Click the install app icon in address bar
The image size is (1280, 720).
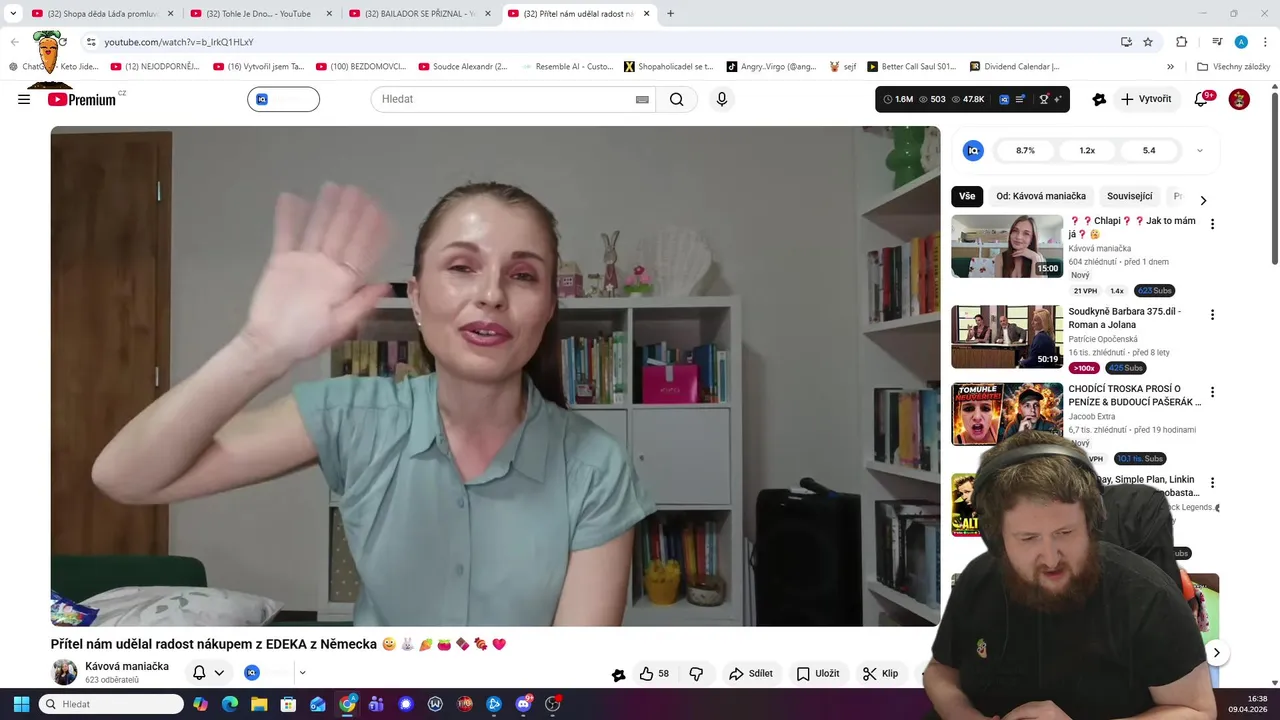coord(1126,42)
